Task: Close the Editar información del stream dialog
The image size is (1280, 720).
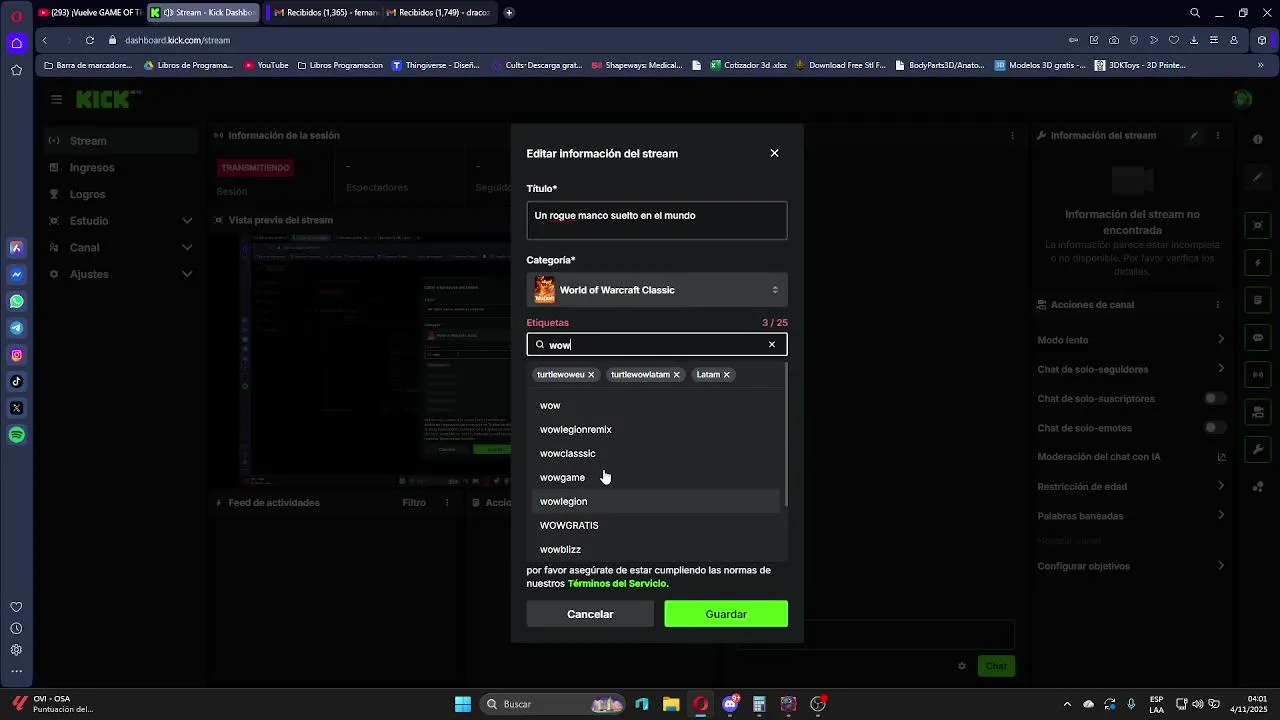Action: [774, 153]
